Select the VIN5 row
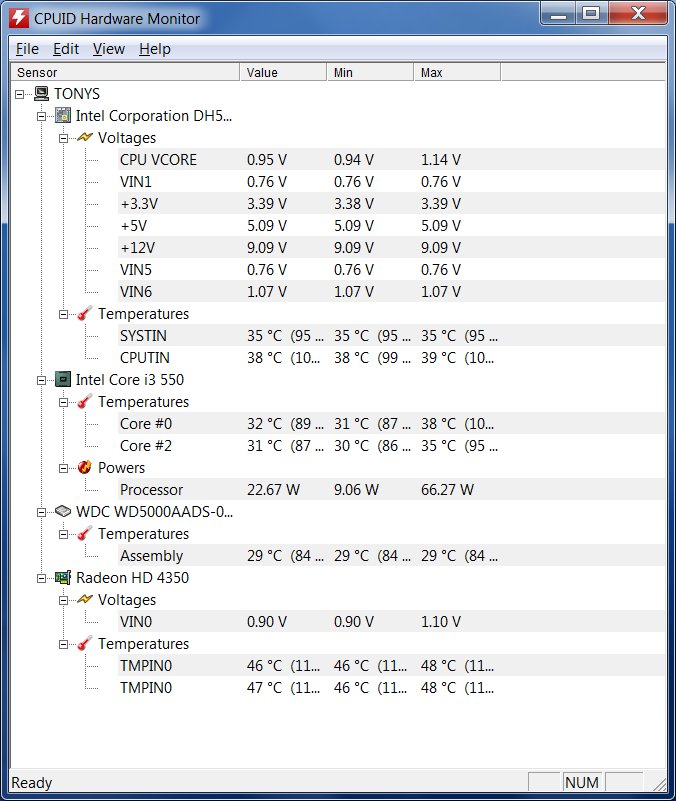The height and width of the screenshot is (801, 676). tap(391, 269)
